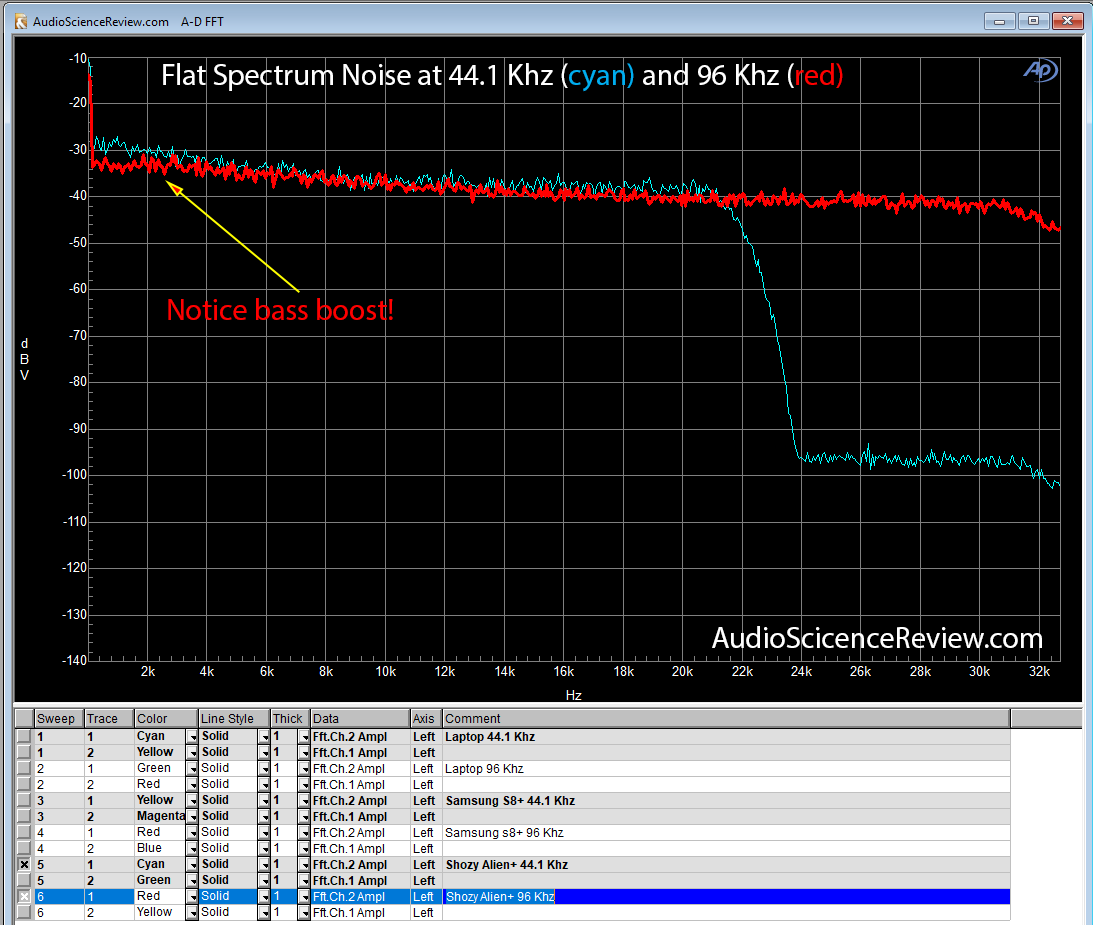Click the Axis column header

(426, 719)
